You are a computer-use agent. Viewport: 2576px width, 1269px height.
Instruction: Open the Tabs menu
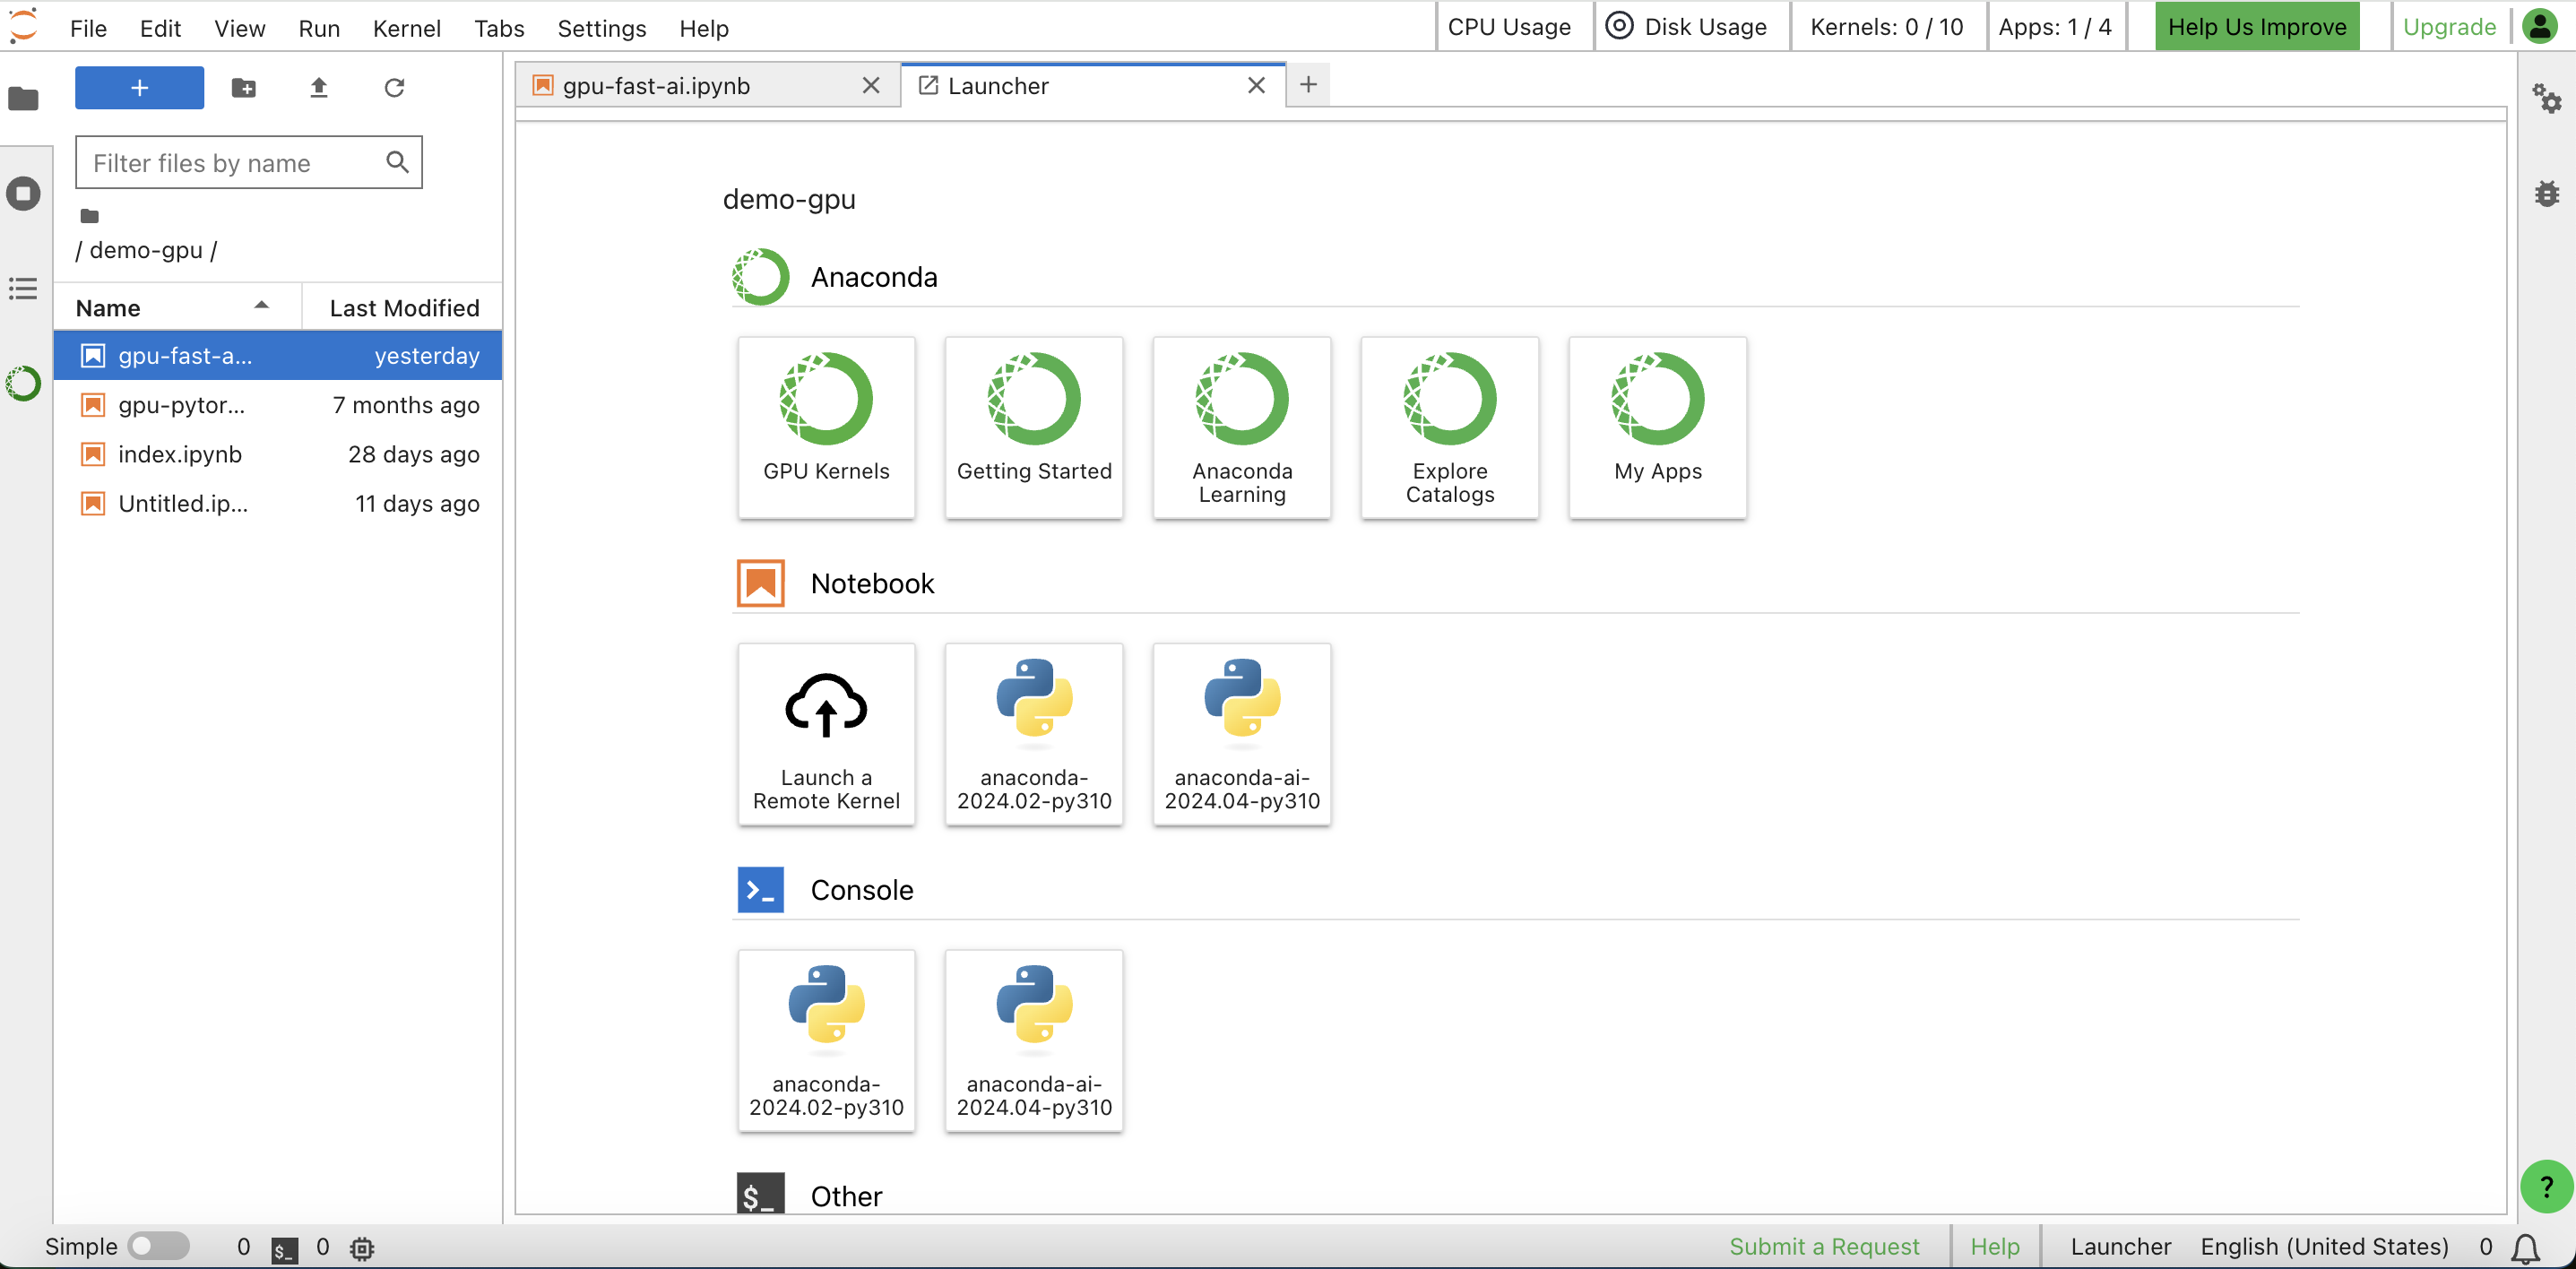click(x=499, y=28)
